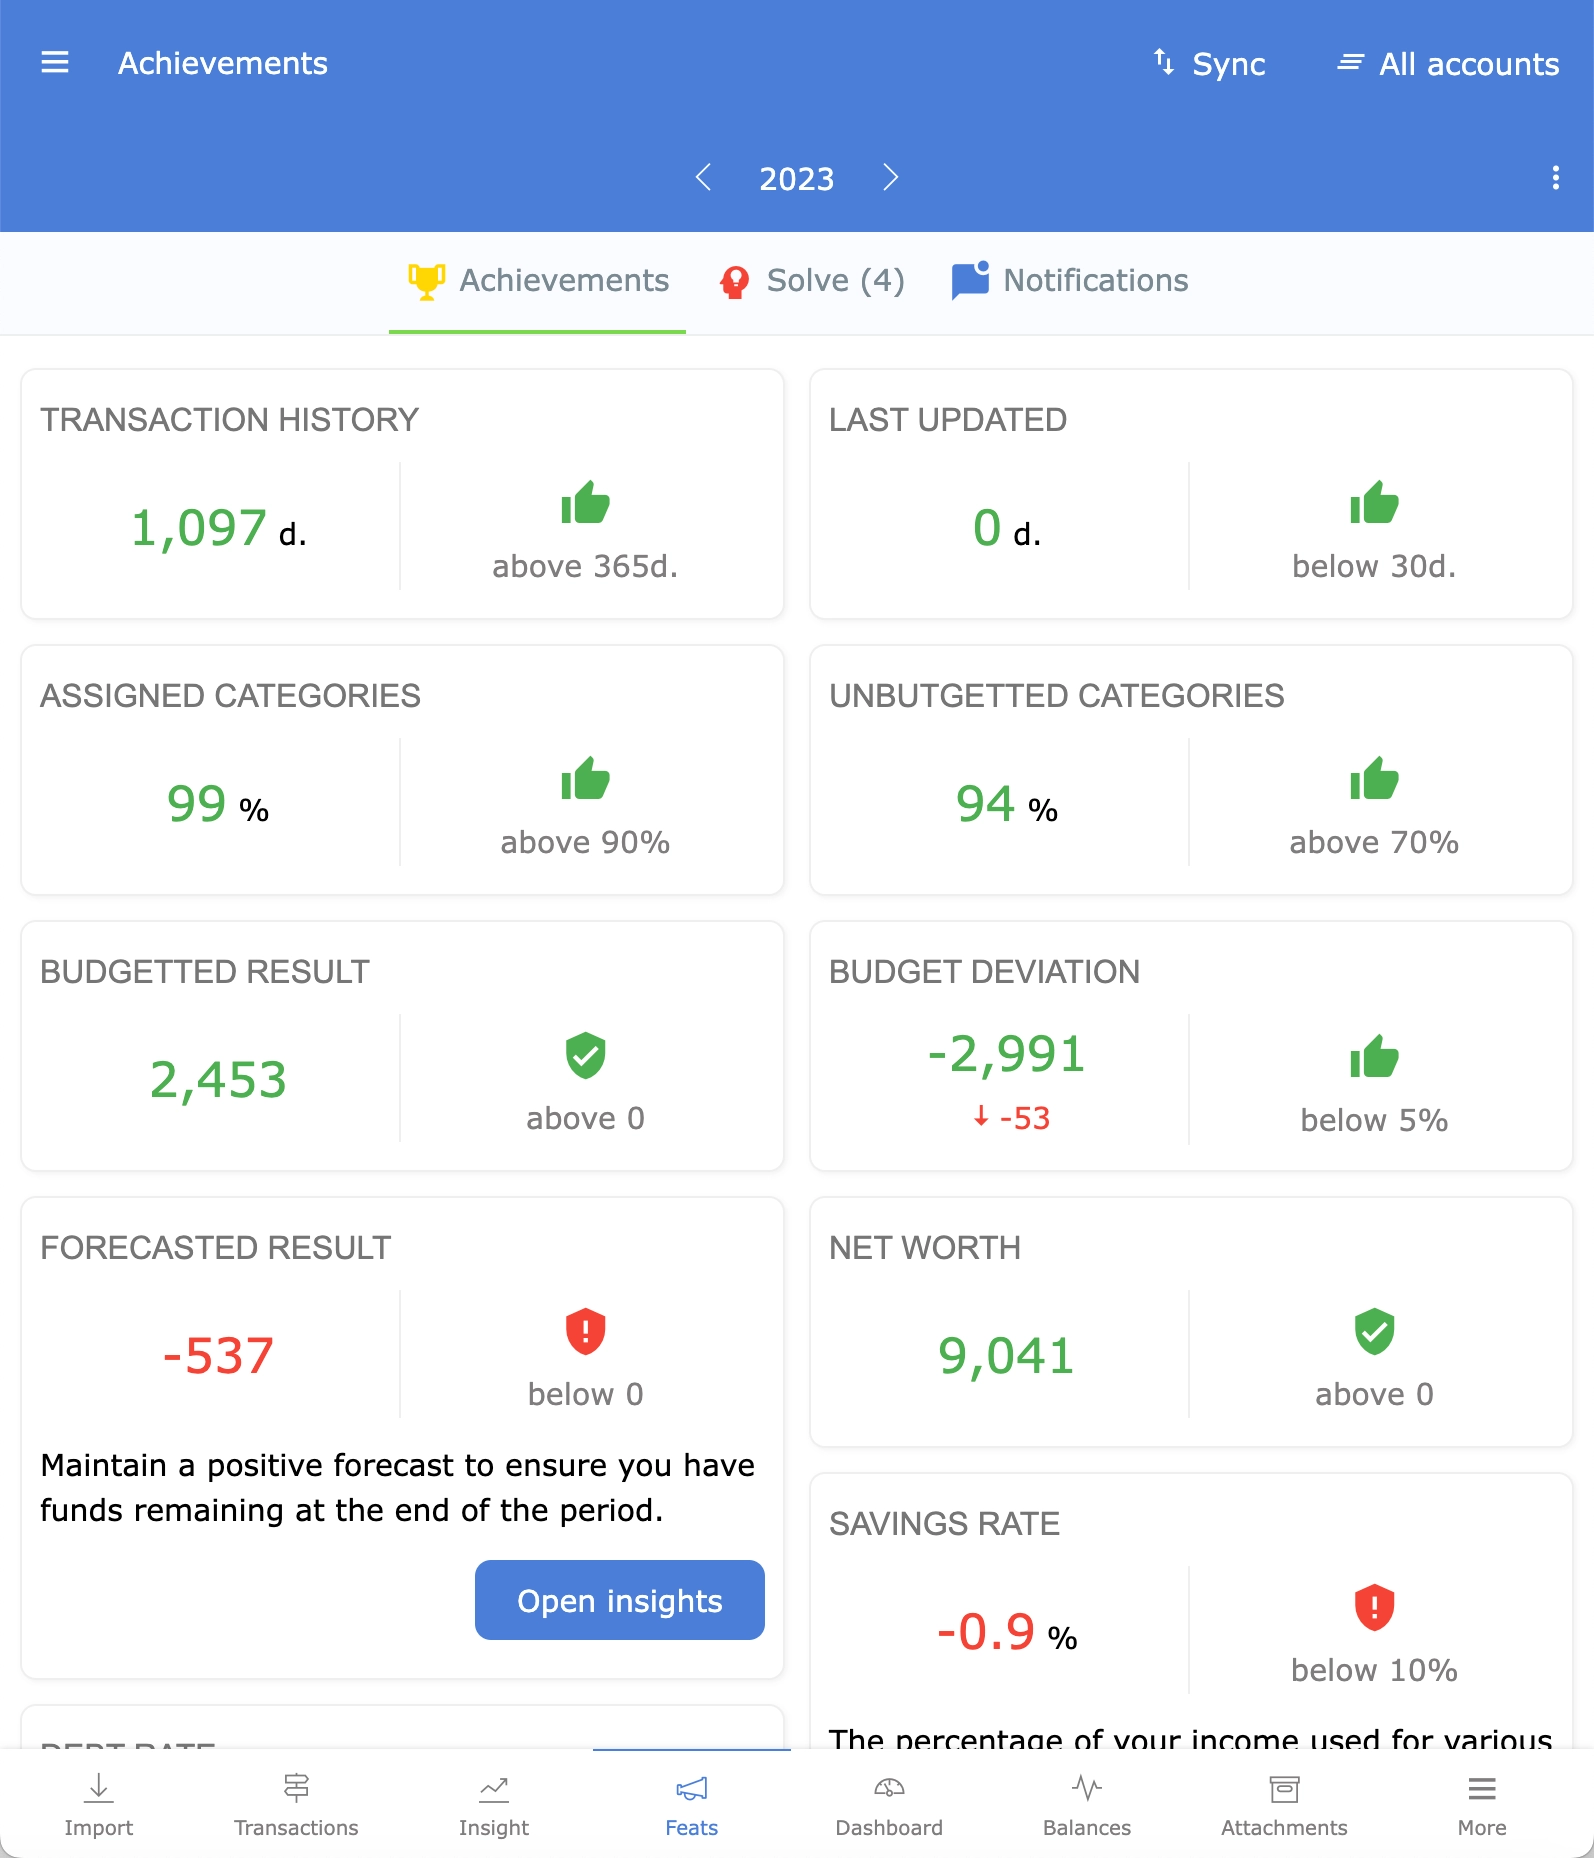Advance to next year with right chevron
This screenshot has width=1594, height=1858.
(890, 178)
